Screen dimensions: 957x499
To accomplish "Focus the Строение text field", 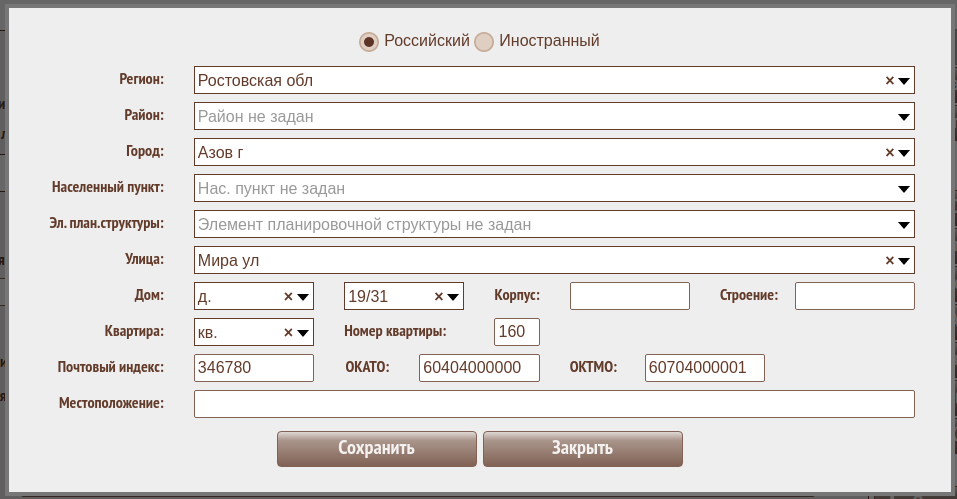I will tap(854, 296).
